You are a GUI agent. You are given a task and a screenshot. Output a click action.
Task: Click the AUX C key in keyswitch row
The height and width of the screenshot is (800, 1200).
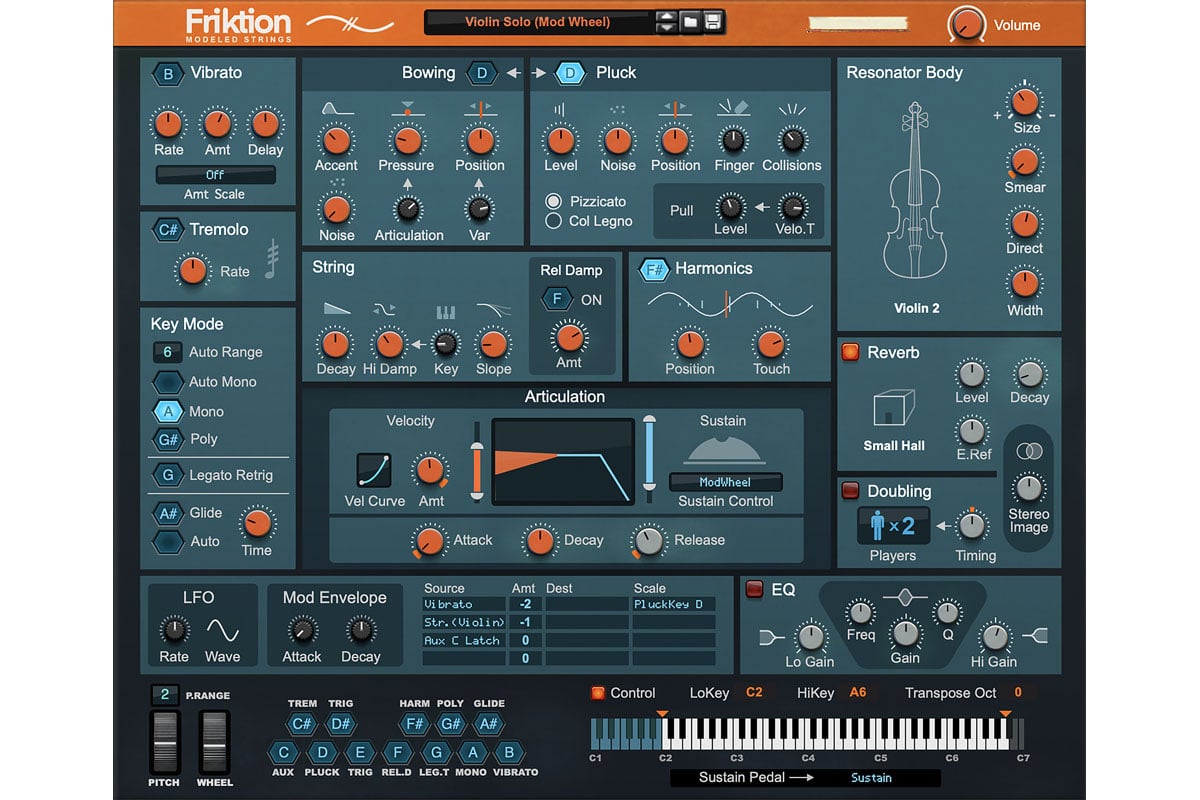tap(283, 752)
